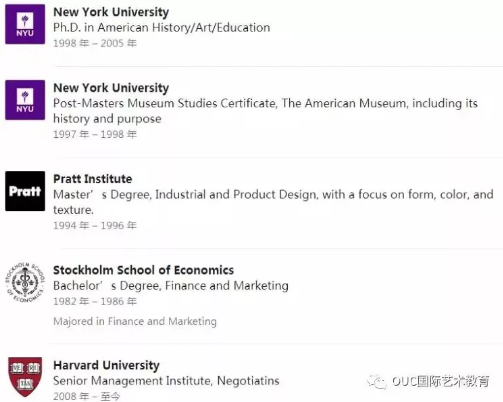Click the Stockholm School of Economics title
Viewport: 503px width, 402px height.
pos(144,270)
